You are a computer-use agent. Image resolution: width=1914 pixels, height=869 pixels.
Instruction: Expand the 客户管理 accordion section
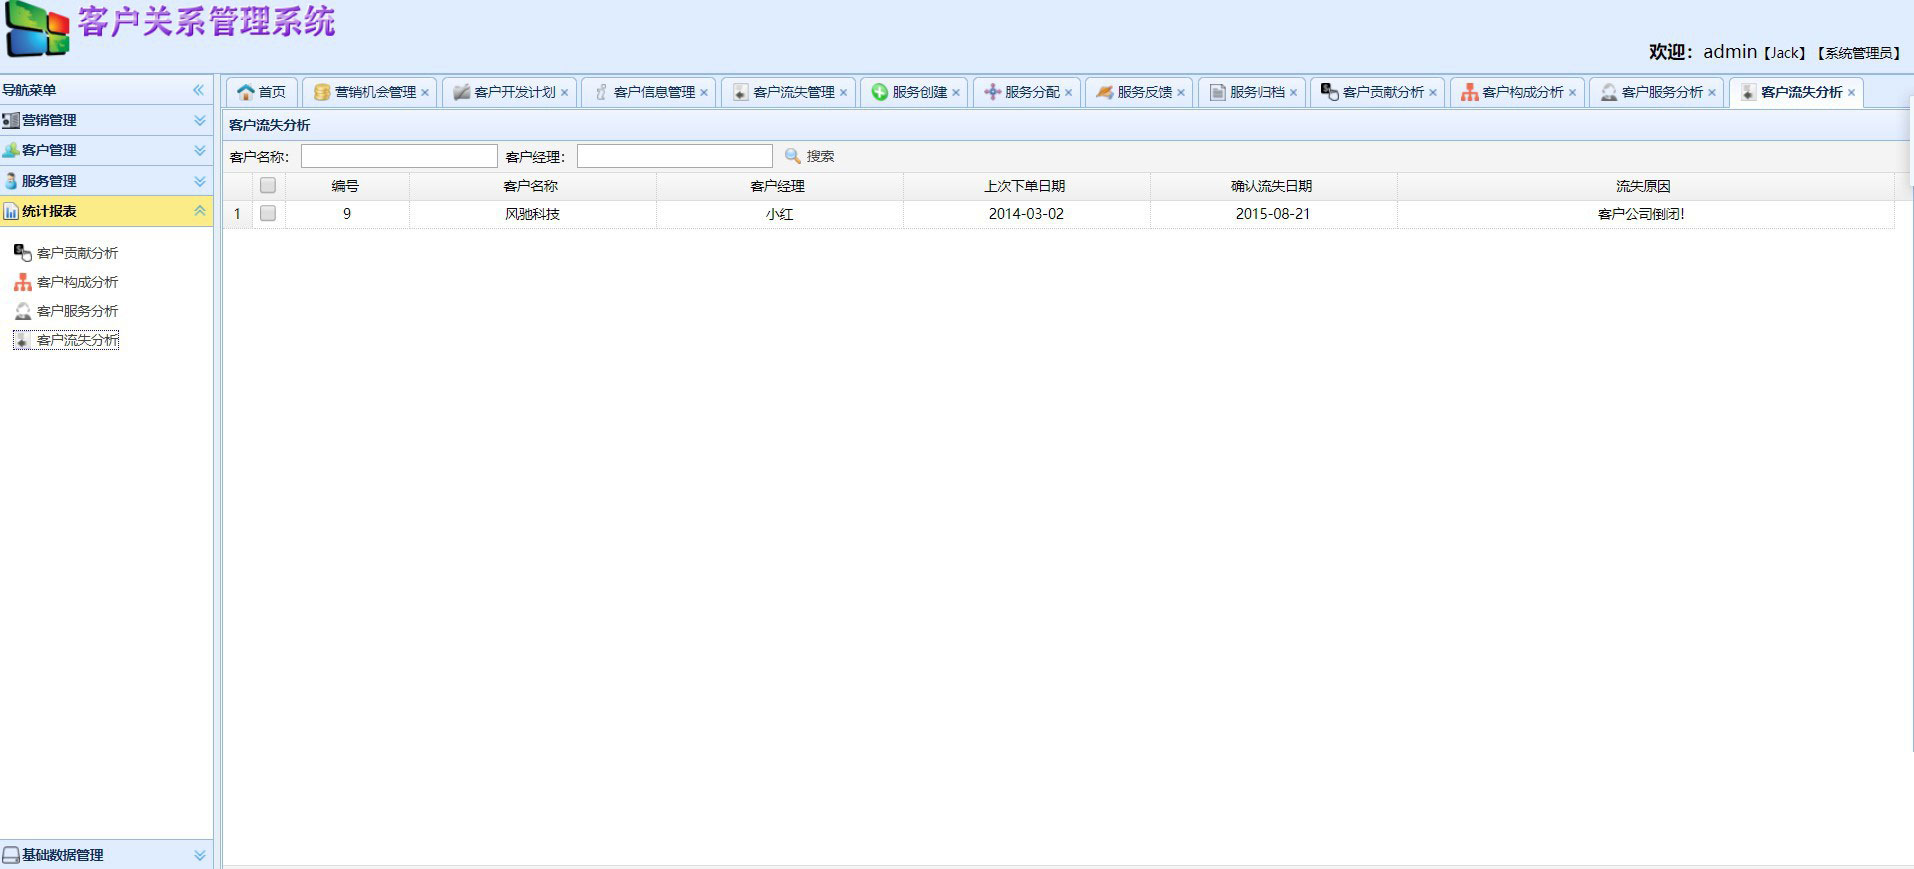[199, 150]
